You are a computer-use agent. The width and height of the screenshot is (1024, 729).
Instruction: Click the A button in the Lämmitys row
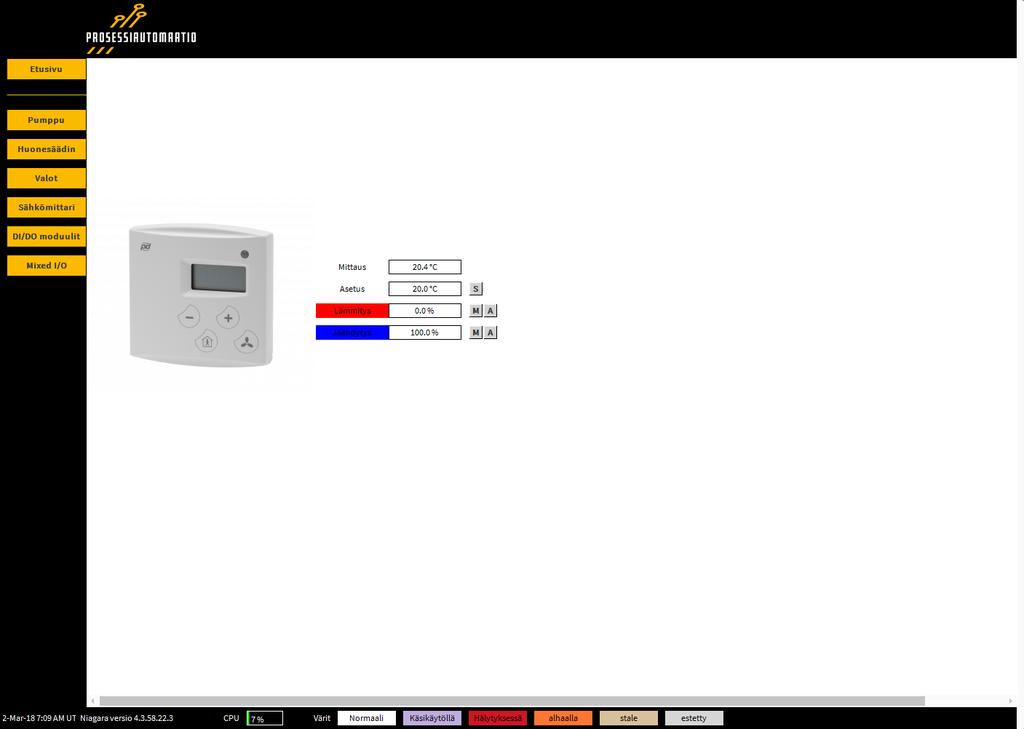(x=490, y=311)
